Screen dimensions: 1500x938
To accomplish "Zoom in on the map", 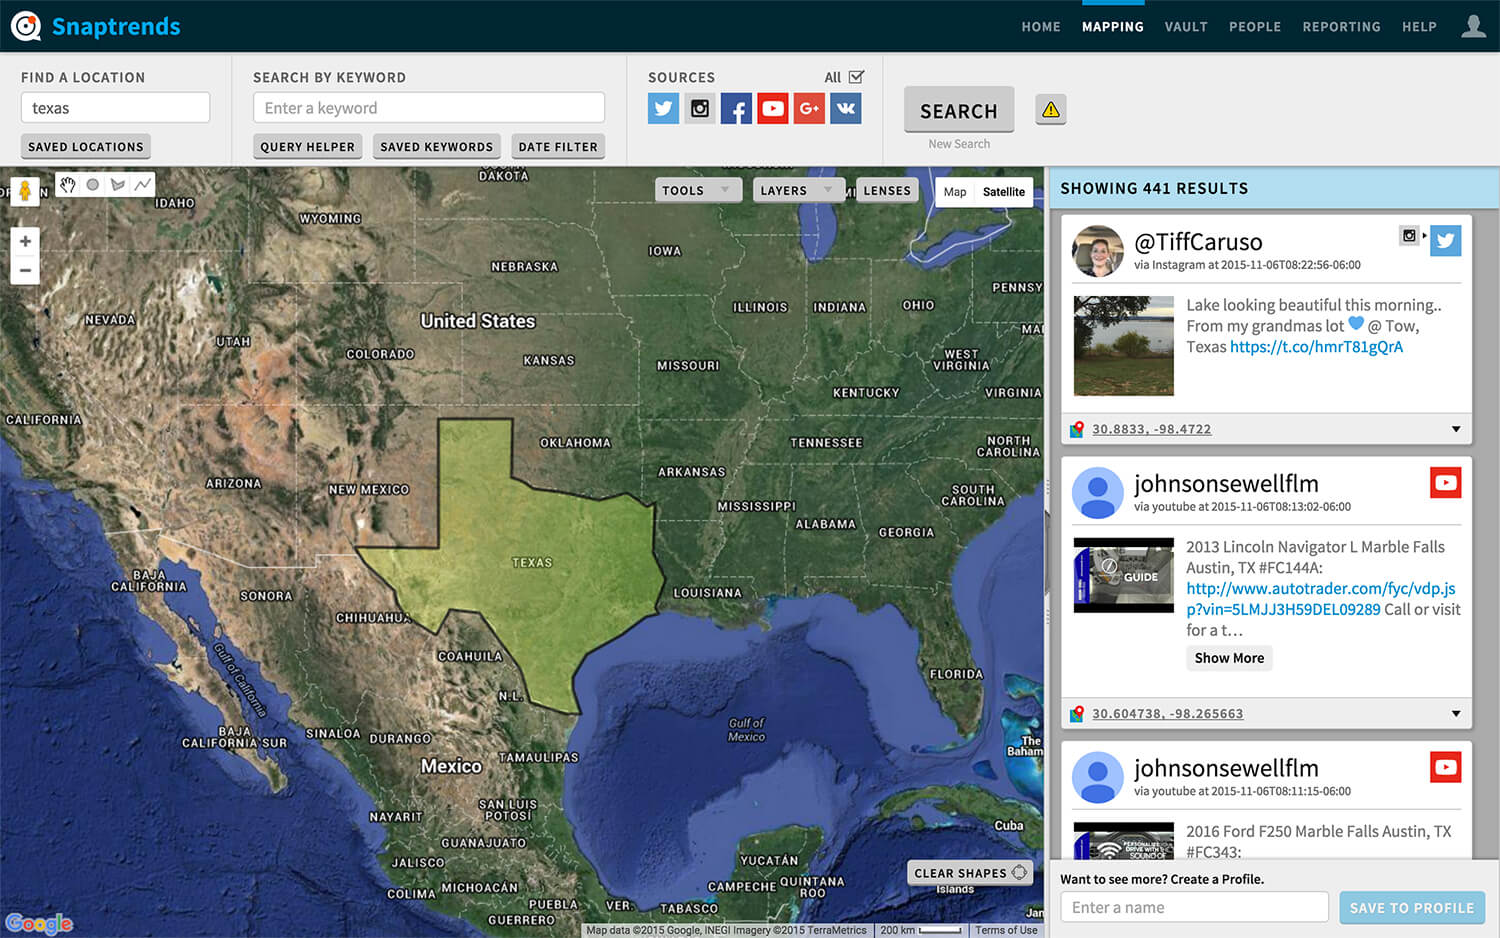I will tap(25, 241).
